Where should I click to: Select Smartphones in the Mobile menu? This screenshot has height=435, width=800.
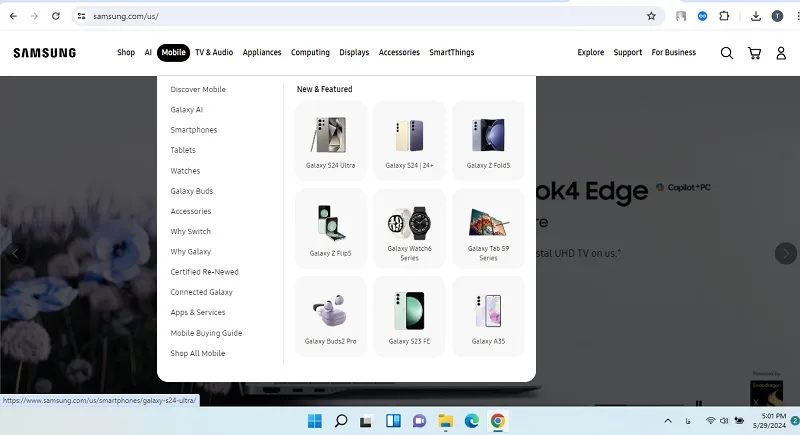coord(194,130)
